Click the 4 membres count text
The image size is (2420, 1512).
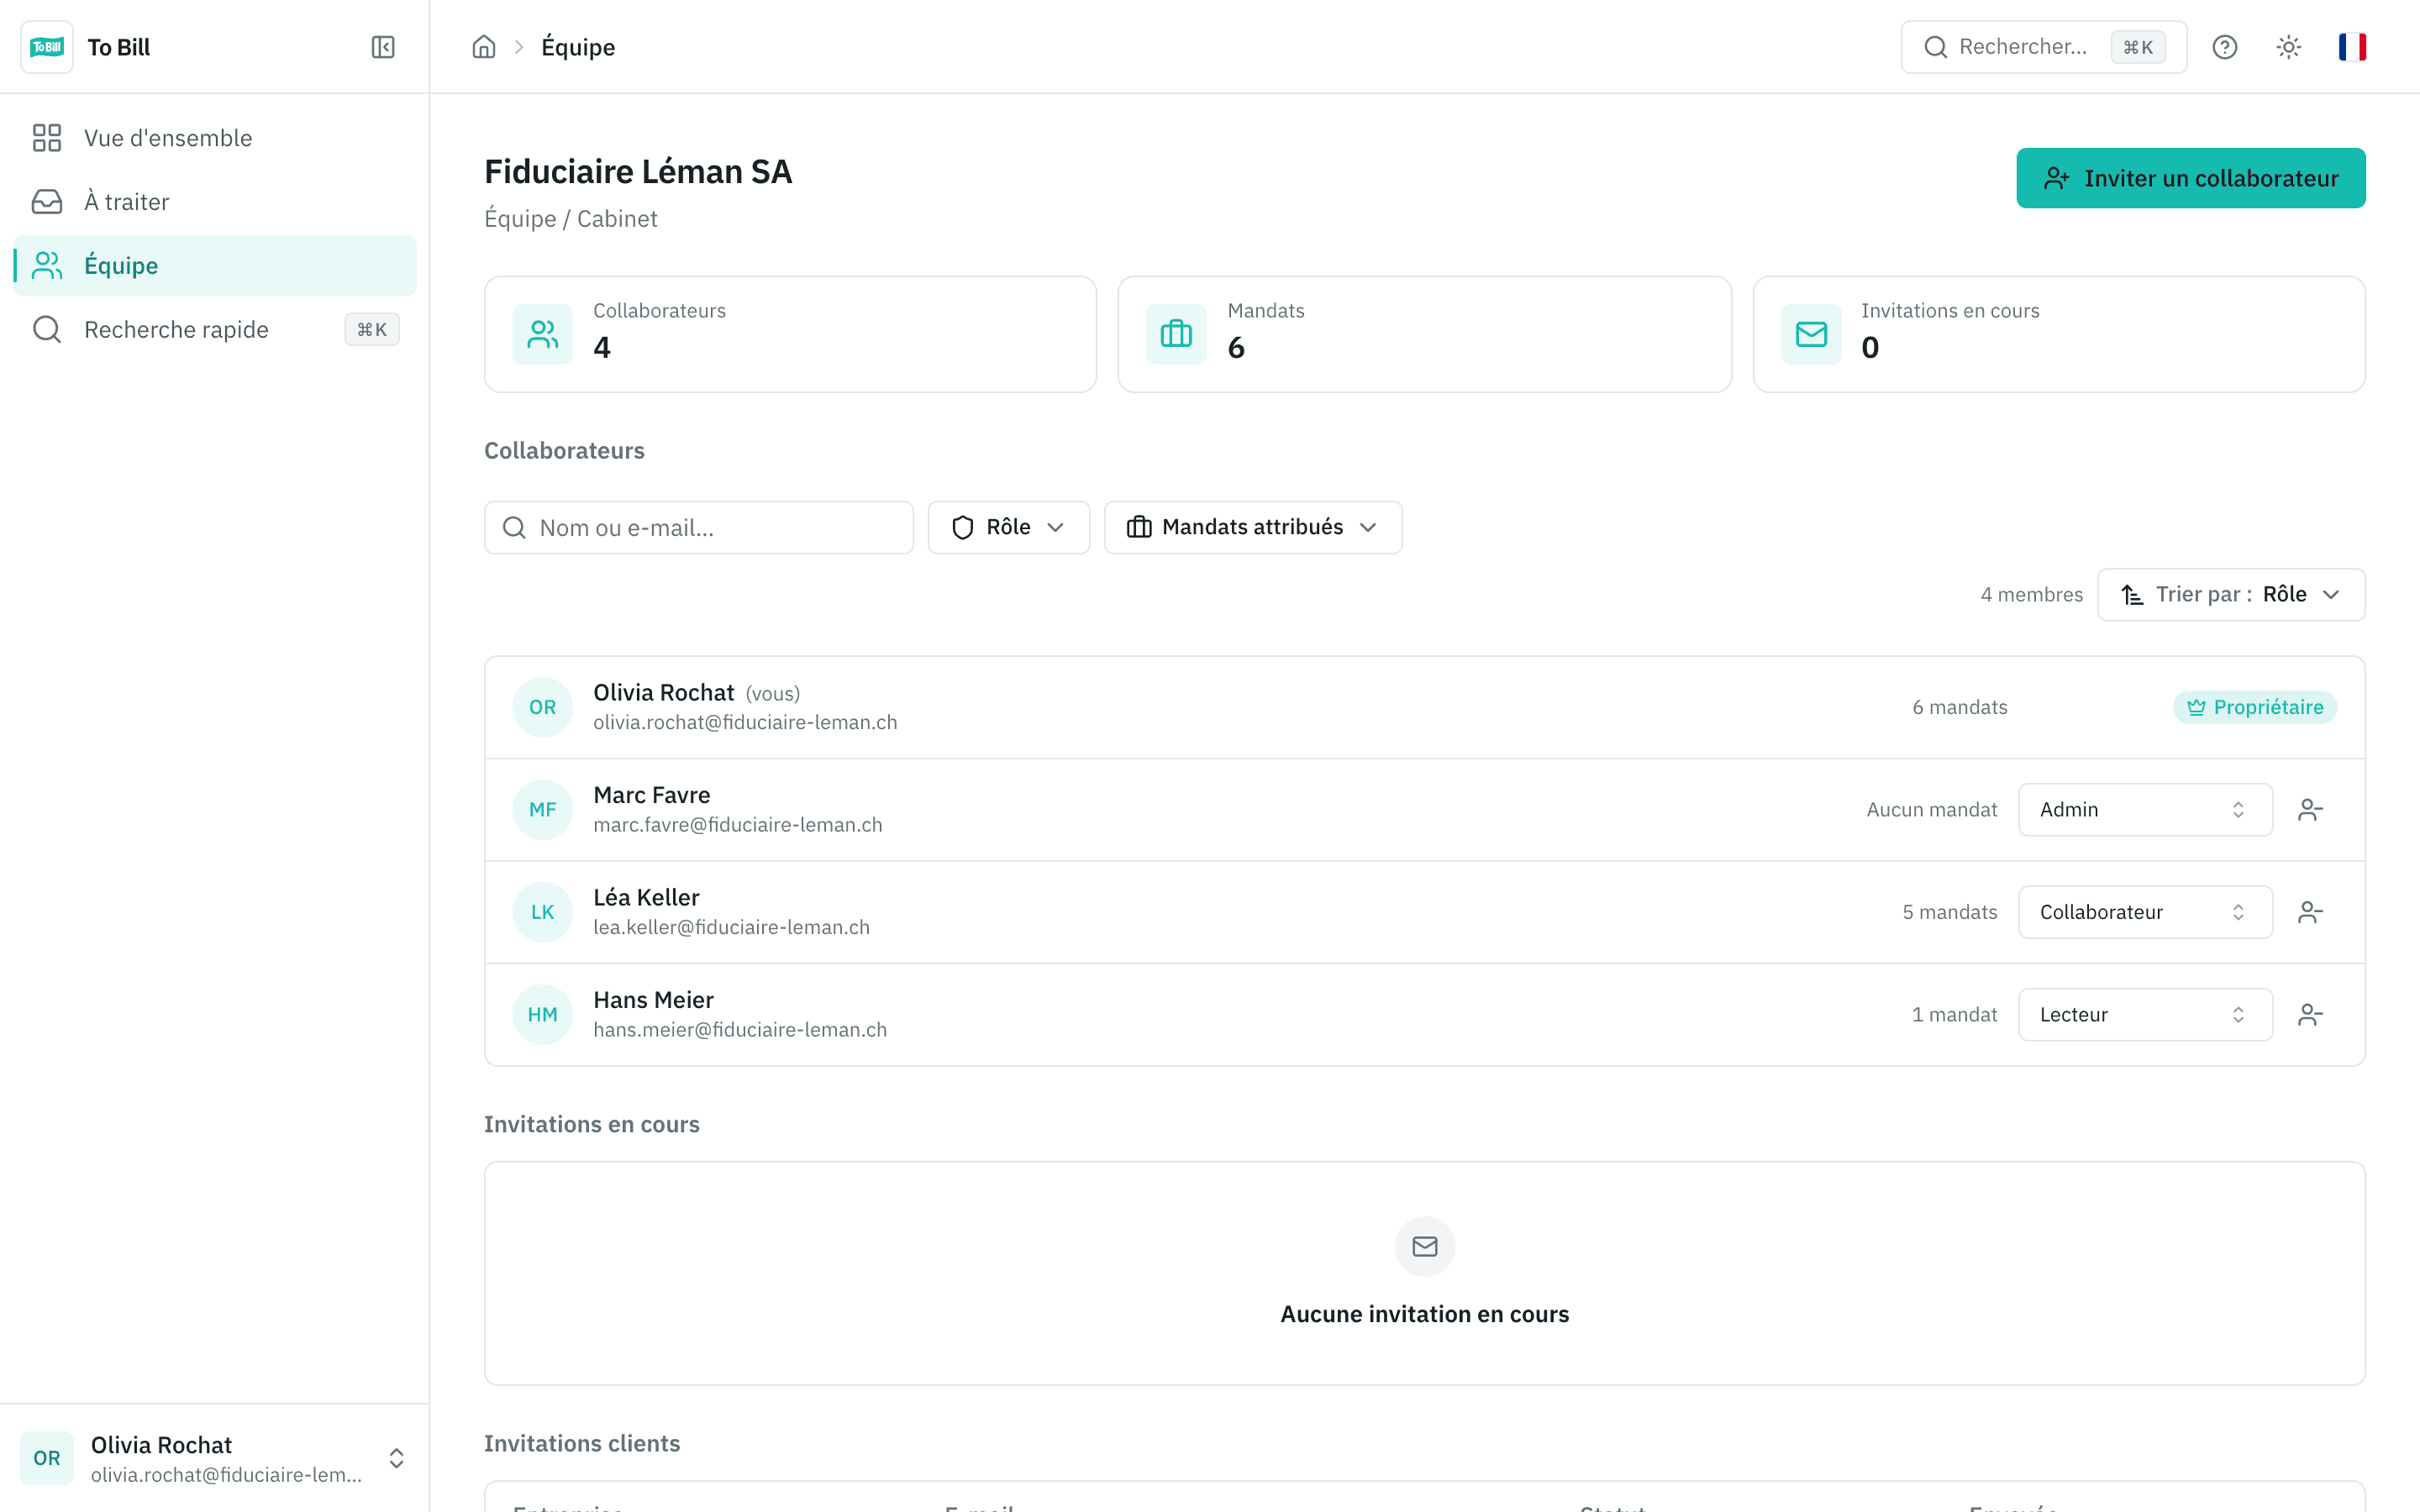(2031, 595)
